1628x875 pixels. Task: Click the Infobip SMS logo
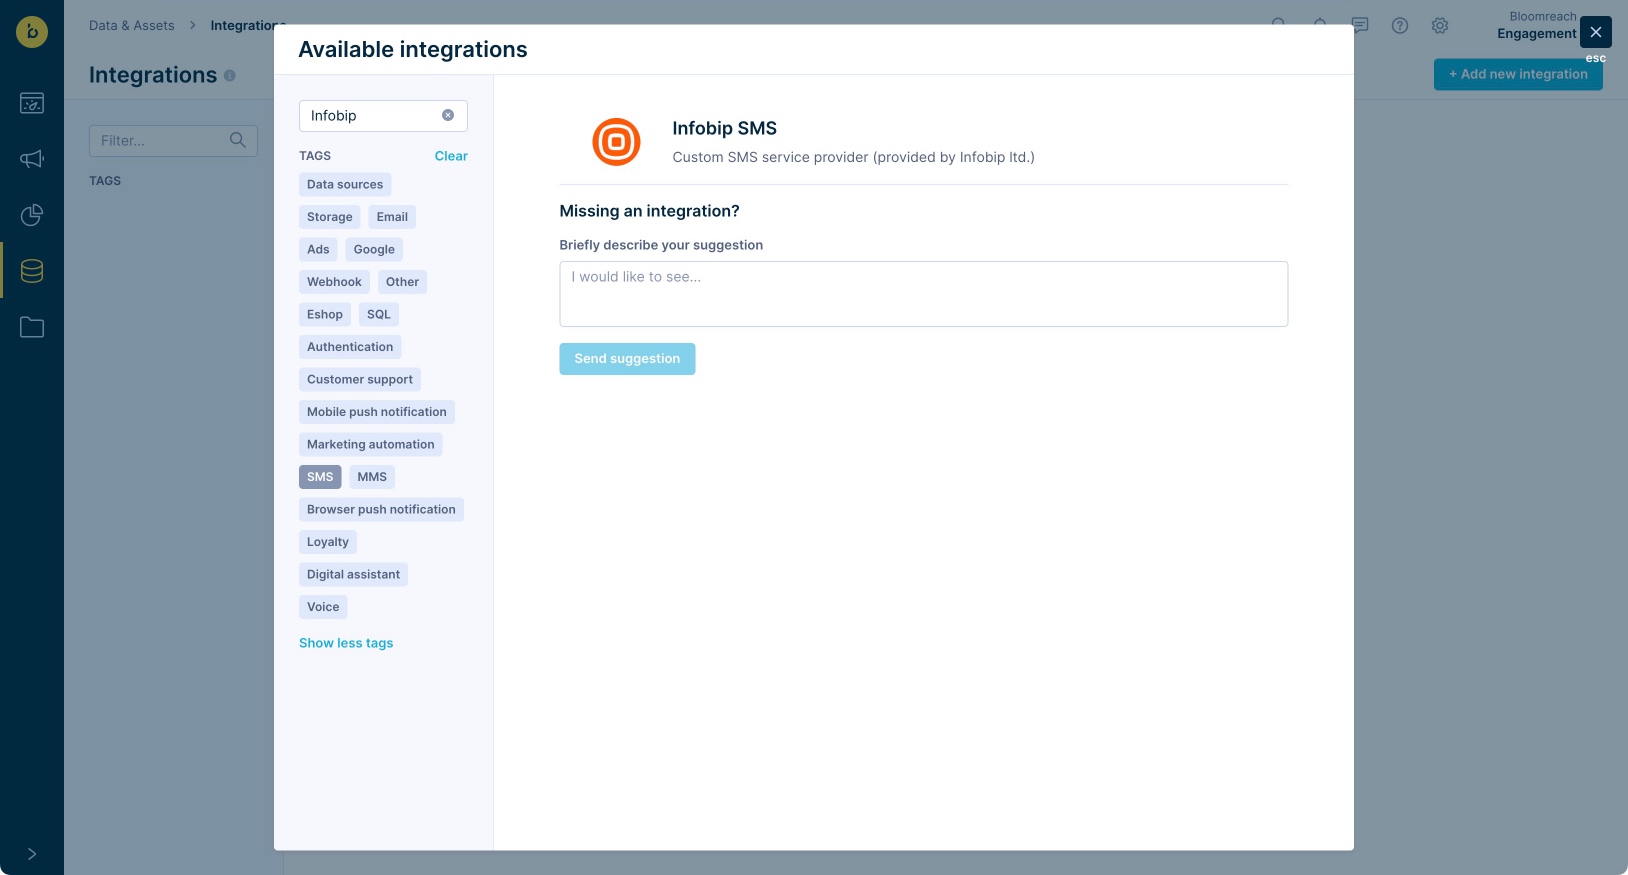616,142
